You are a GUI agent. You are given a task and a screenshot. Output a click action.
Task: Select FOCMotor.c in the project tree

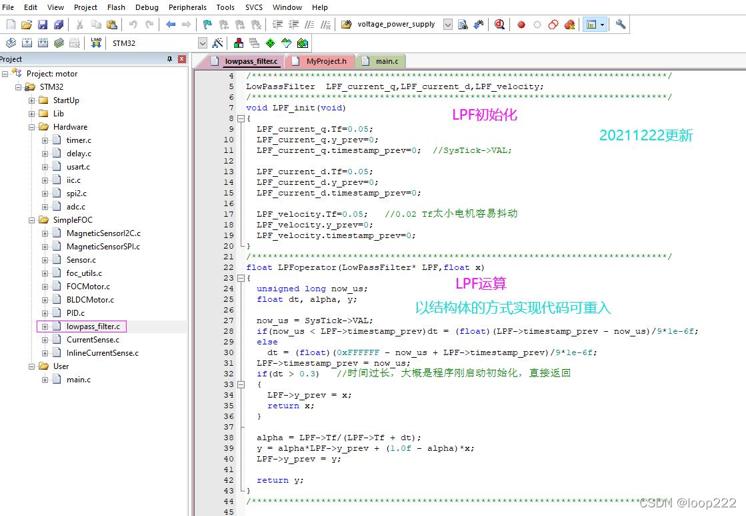coord(88,287)
